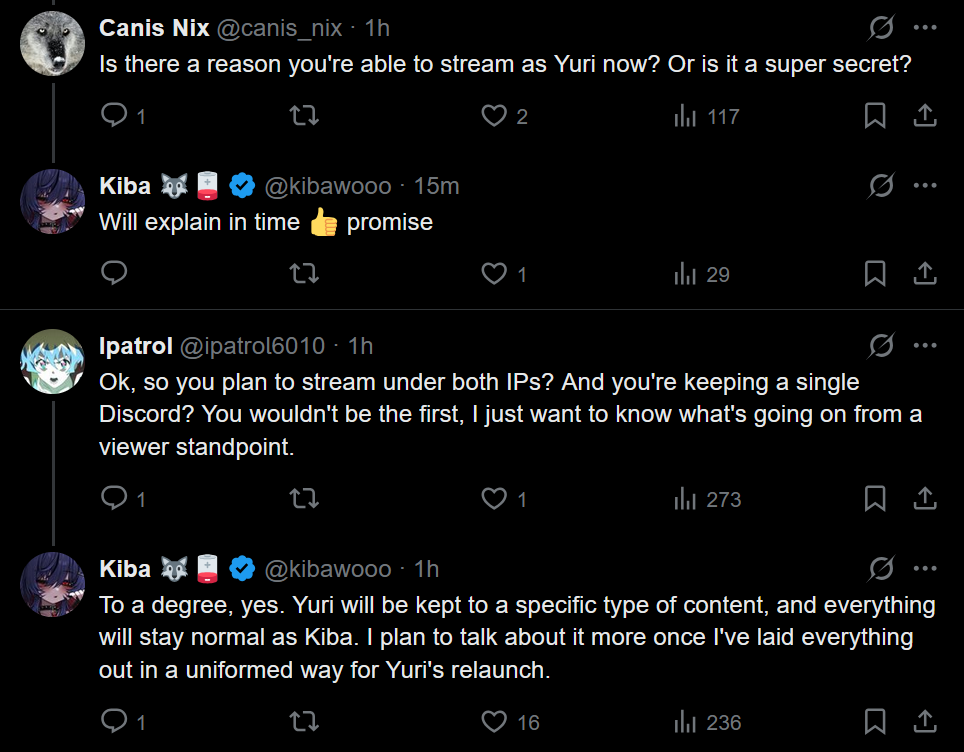964x752 pixels.
Task: Open more menu on Ipatrol's tweet
Action: (925, 345)
